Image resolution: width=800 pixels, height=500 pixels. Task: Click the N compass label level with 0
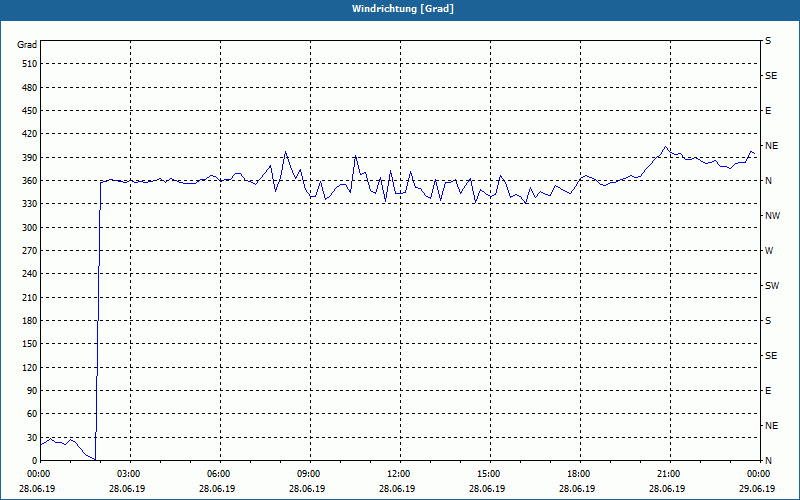768,461
